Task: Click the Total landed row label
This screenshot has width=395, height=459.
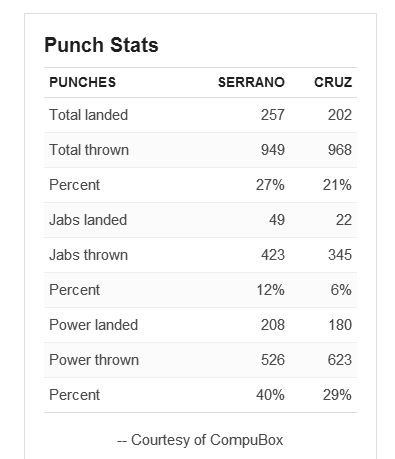Action: [x=89, y=115]
